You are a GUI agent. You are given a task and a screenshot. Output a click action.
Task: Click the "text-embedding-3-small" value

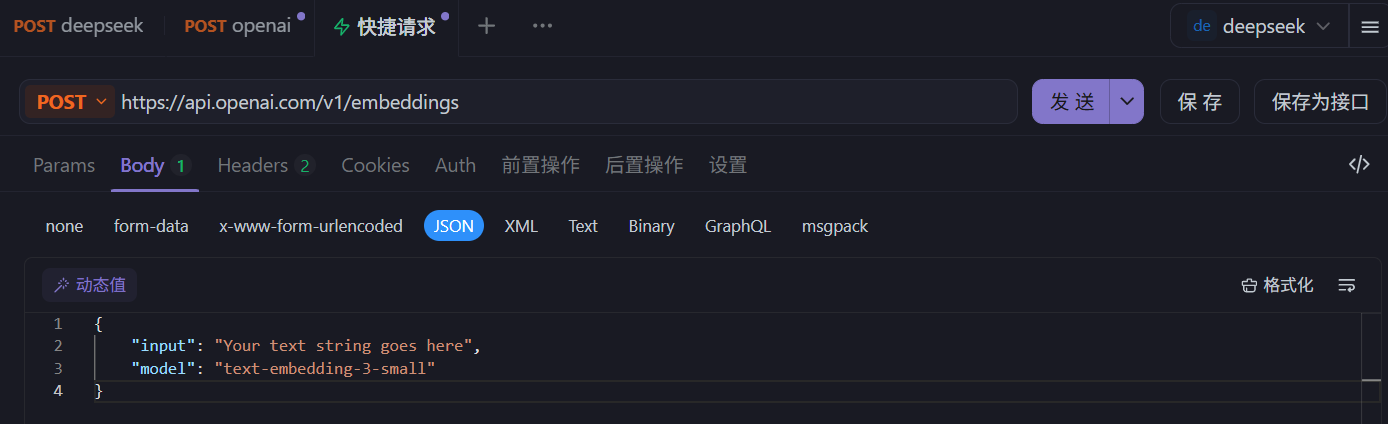[325, 368]
